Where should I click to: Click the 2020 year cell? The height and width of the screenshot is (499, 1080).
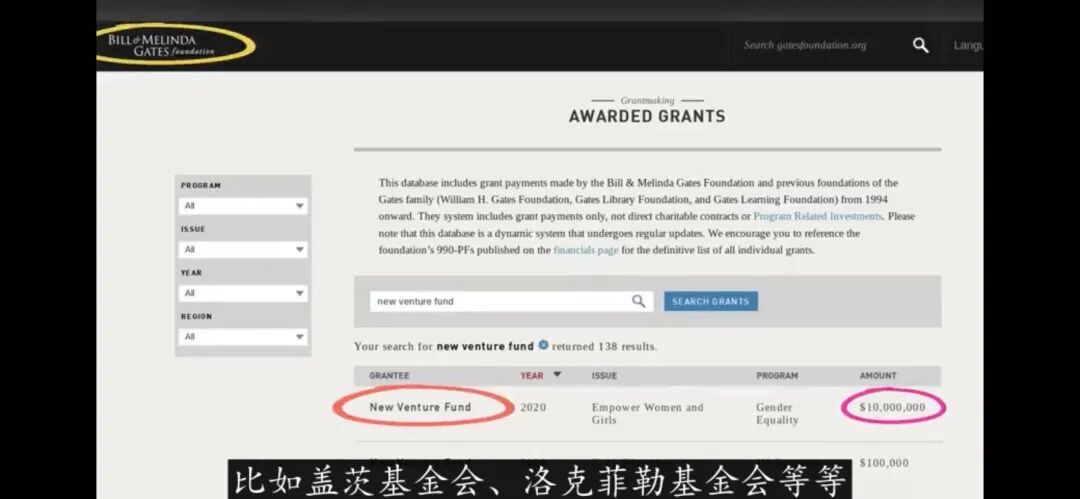point(533,407)
